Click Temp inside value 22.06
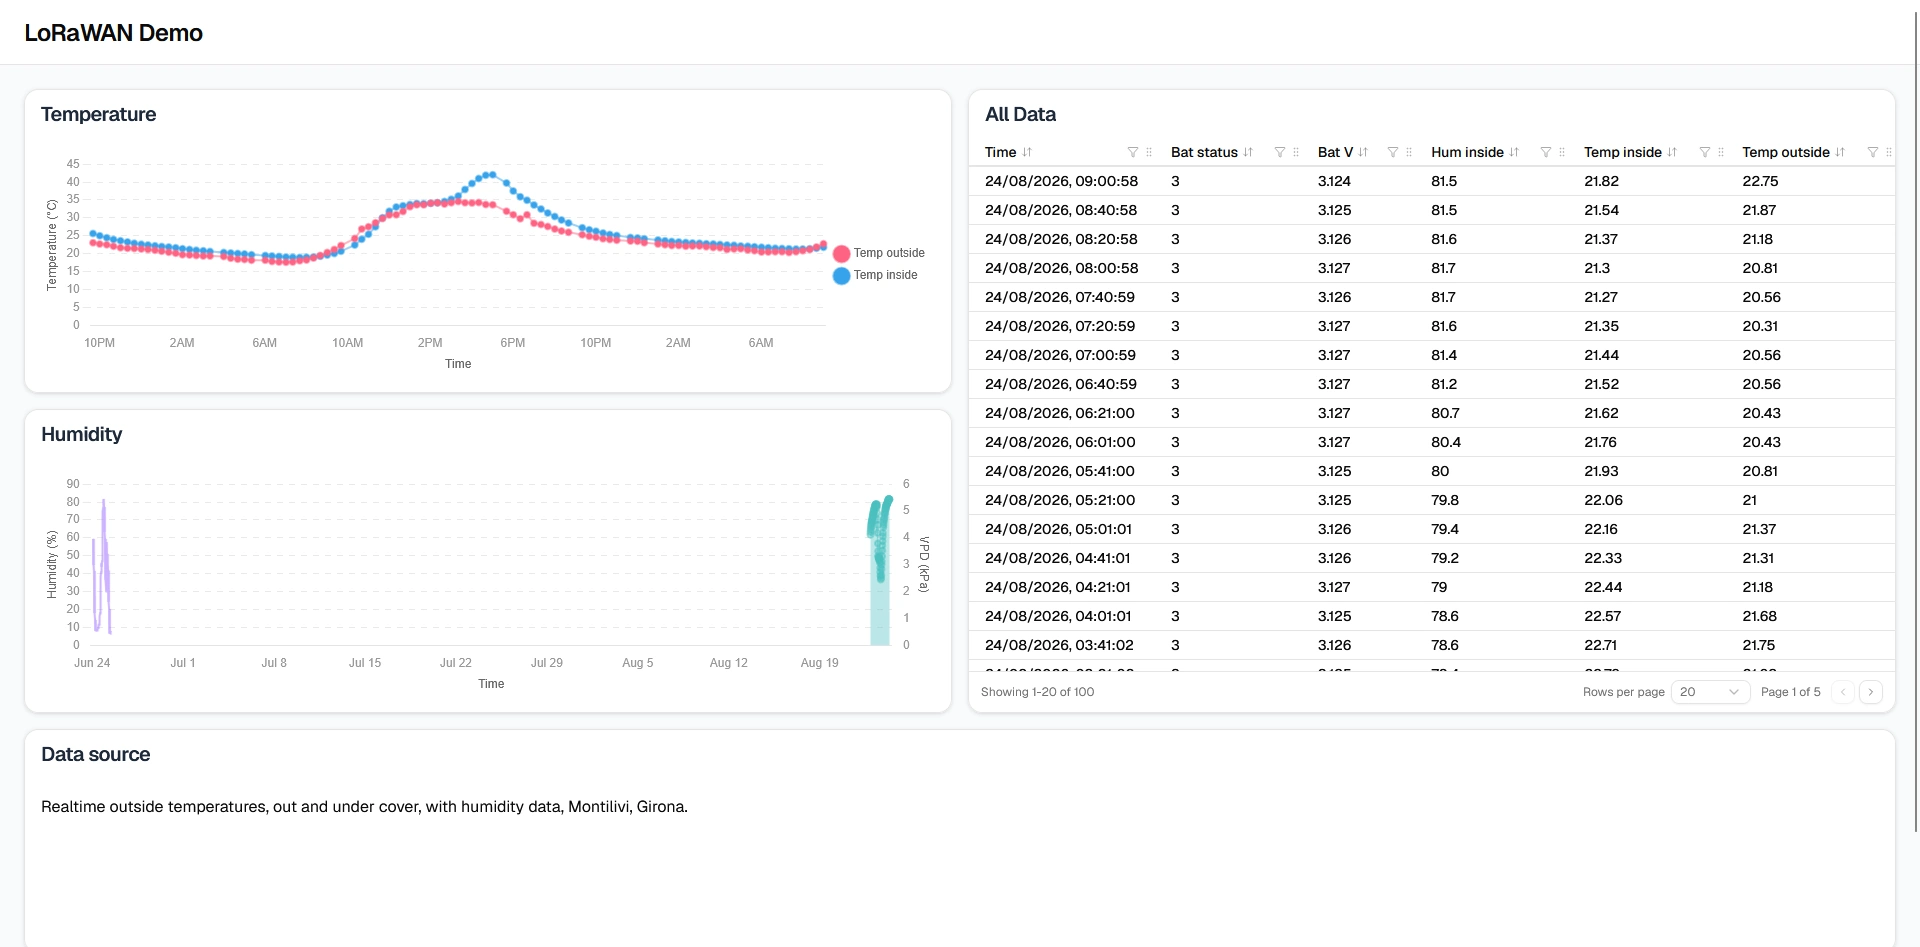 pyautogui.click(x=1603, y=500)
